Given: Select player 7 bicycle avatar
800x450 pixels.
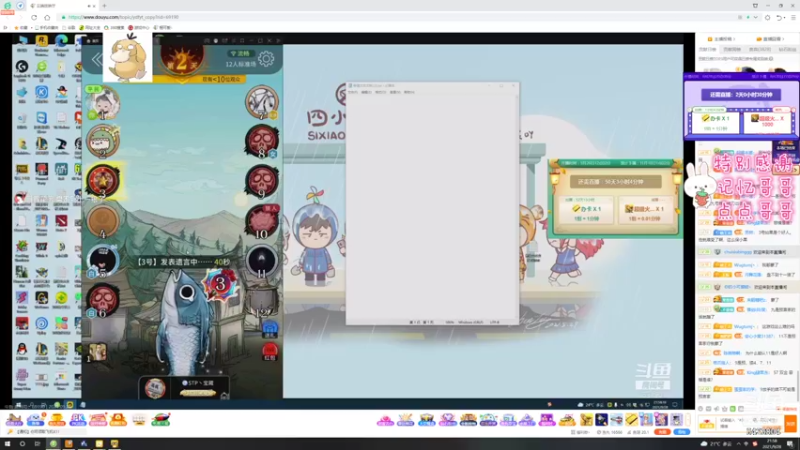Looking at the screenshot, I should click(262, 102).
